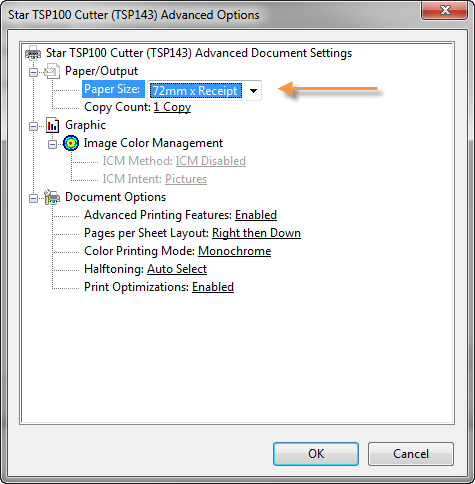Confirm settings with the OK button

[316, 454]
